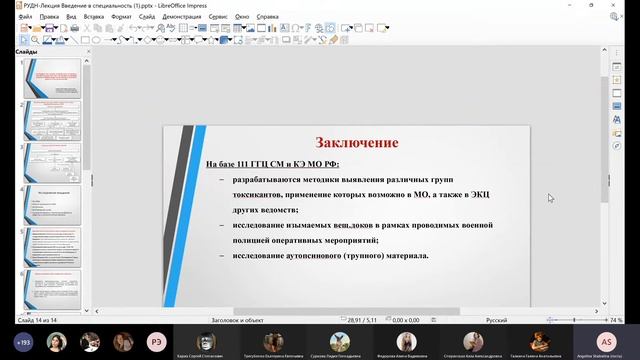Click the Slide Layout icon

tap(382, 28)
